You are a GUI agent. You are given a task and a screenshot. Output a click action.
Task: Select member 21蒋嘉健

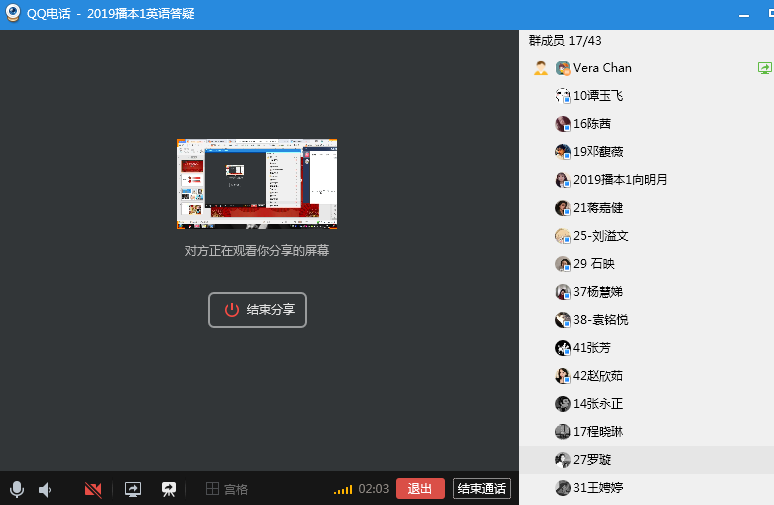coord(647,208)
